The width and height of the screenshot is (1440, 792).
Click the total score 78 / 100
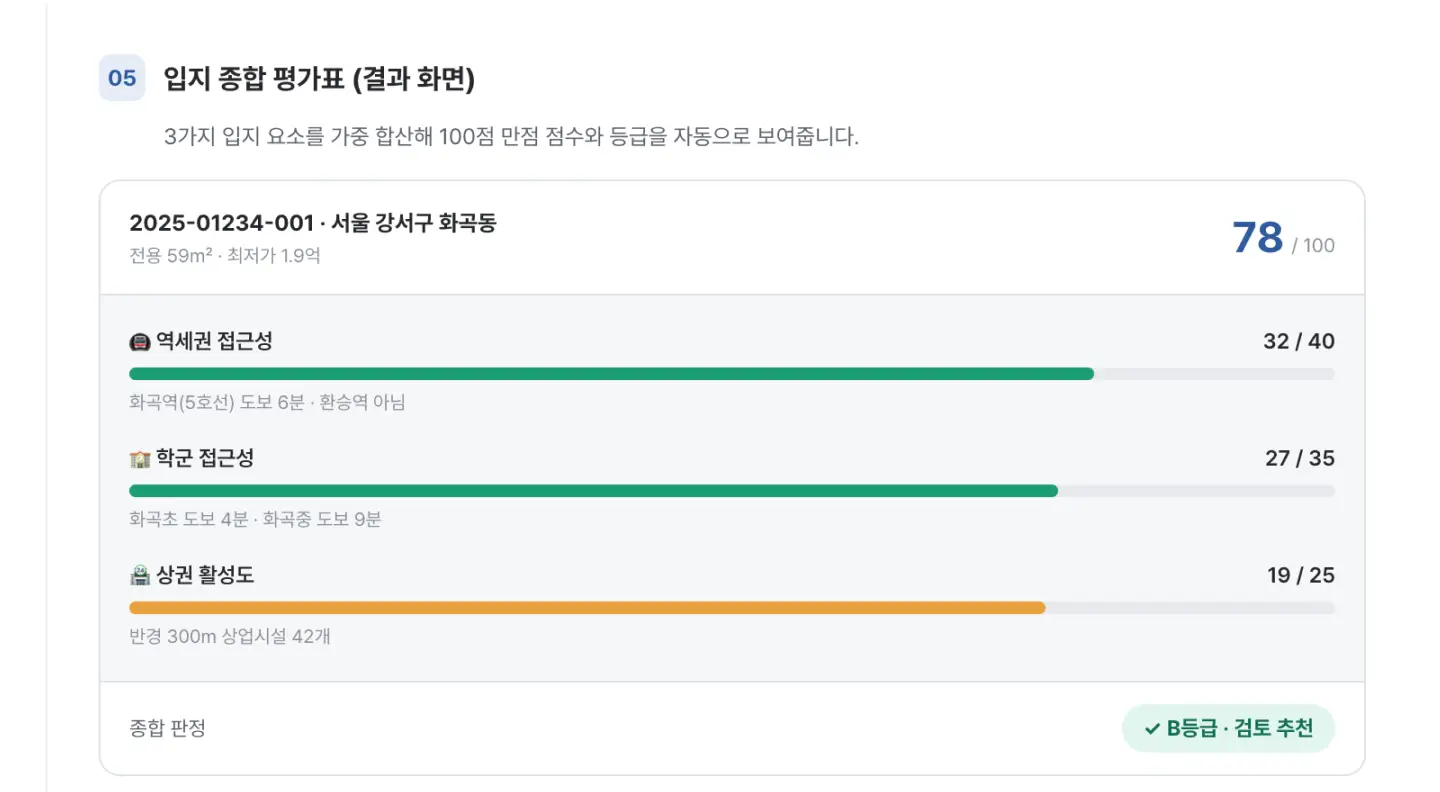[1283, 238]
